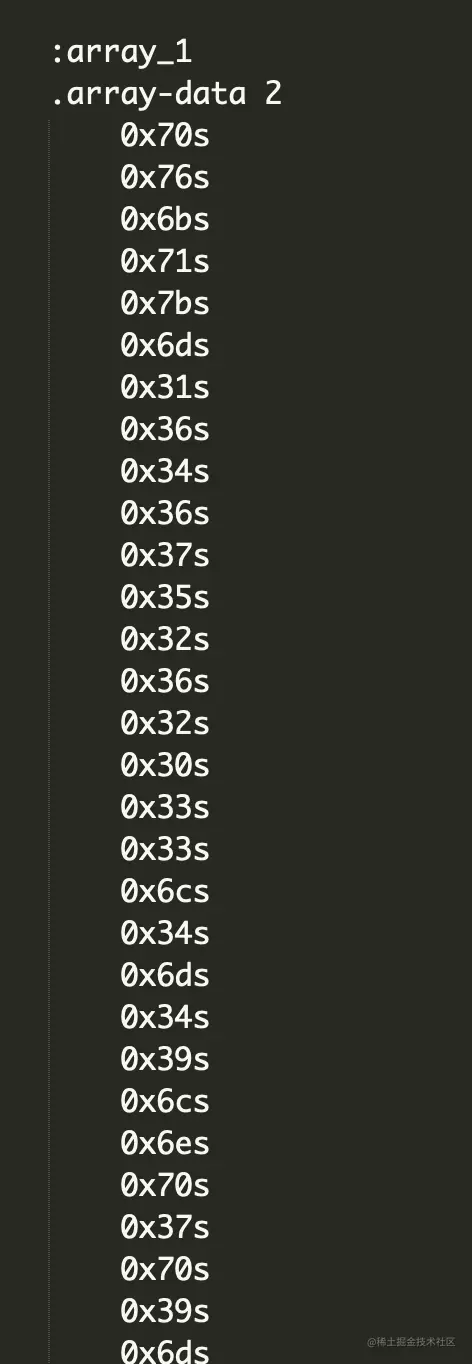
Task: Click the 0x30s value
Action: pos(165,766)
